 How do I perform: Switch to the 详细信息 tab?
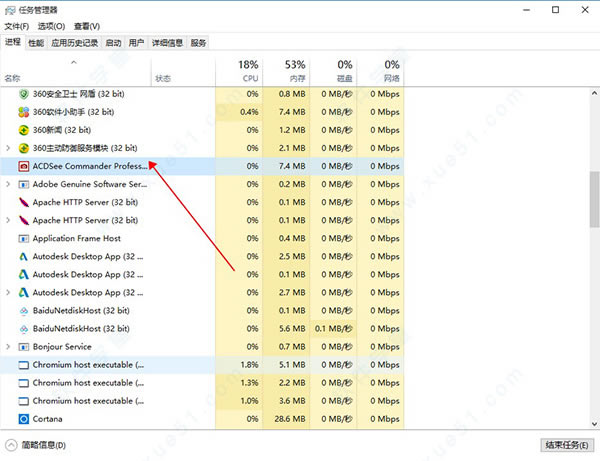pyautogui.click(x=167, y=43)
